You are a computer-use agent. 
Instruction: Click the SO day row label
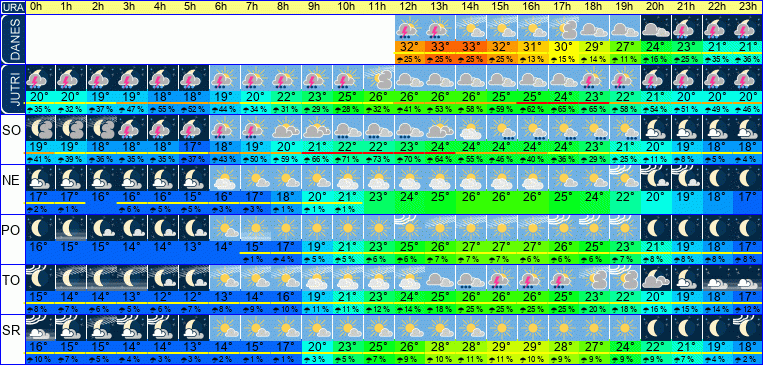coord(11,130)
